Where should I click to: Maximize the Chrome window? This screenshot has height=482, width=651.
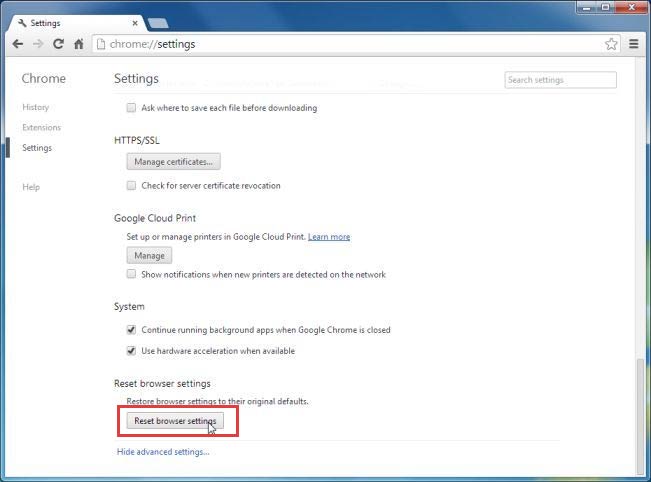coord(606,7)
